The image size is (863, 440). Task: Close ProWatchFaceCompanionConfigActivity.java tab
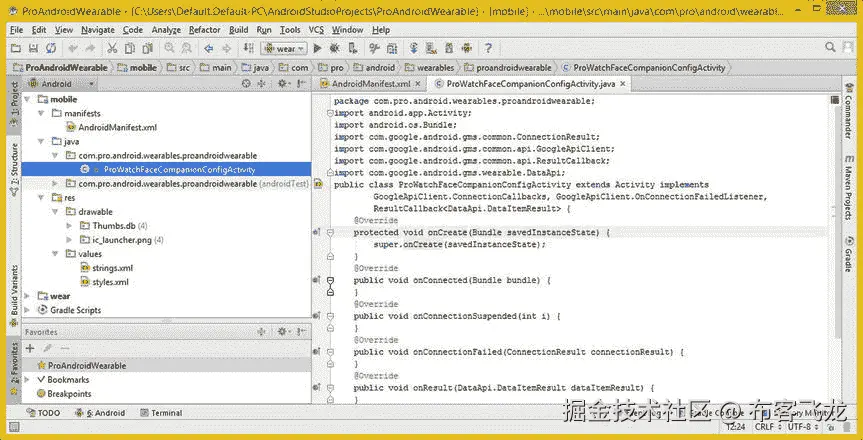[x=622, y=84]
